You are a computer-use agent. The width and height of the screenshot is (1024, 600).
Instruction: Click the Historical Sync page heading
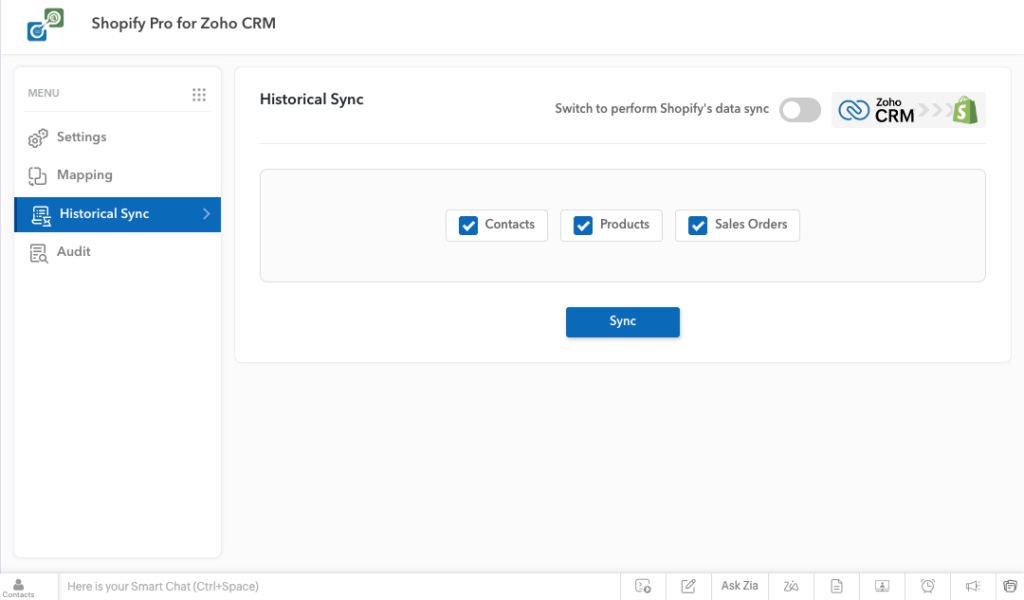(312, 99)
